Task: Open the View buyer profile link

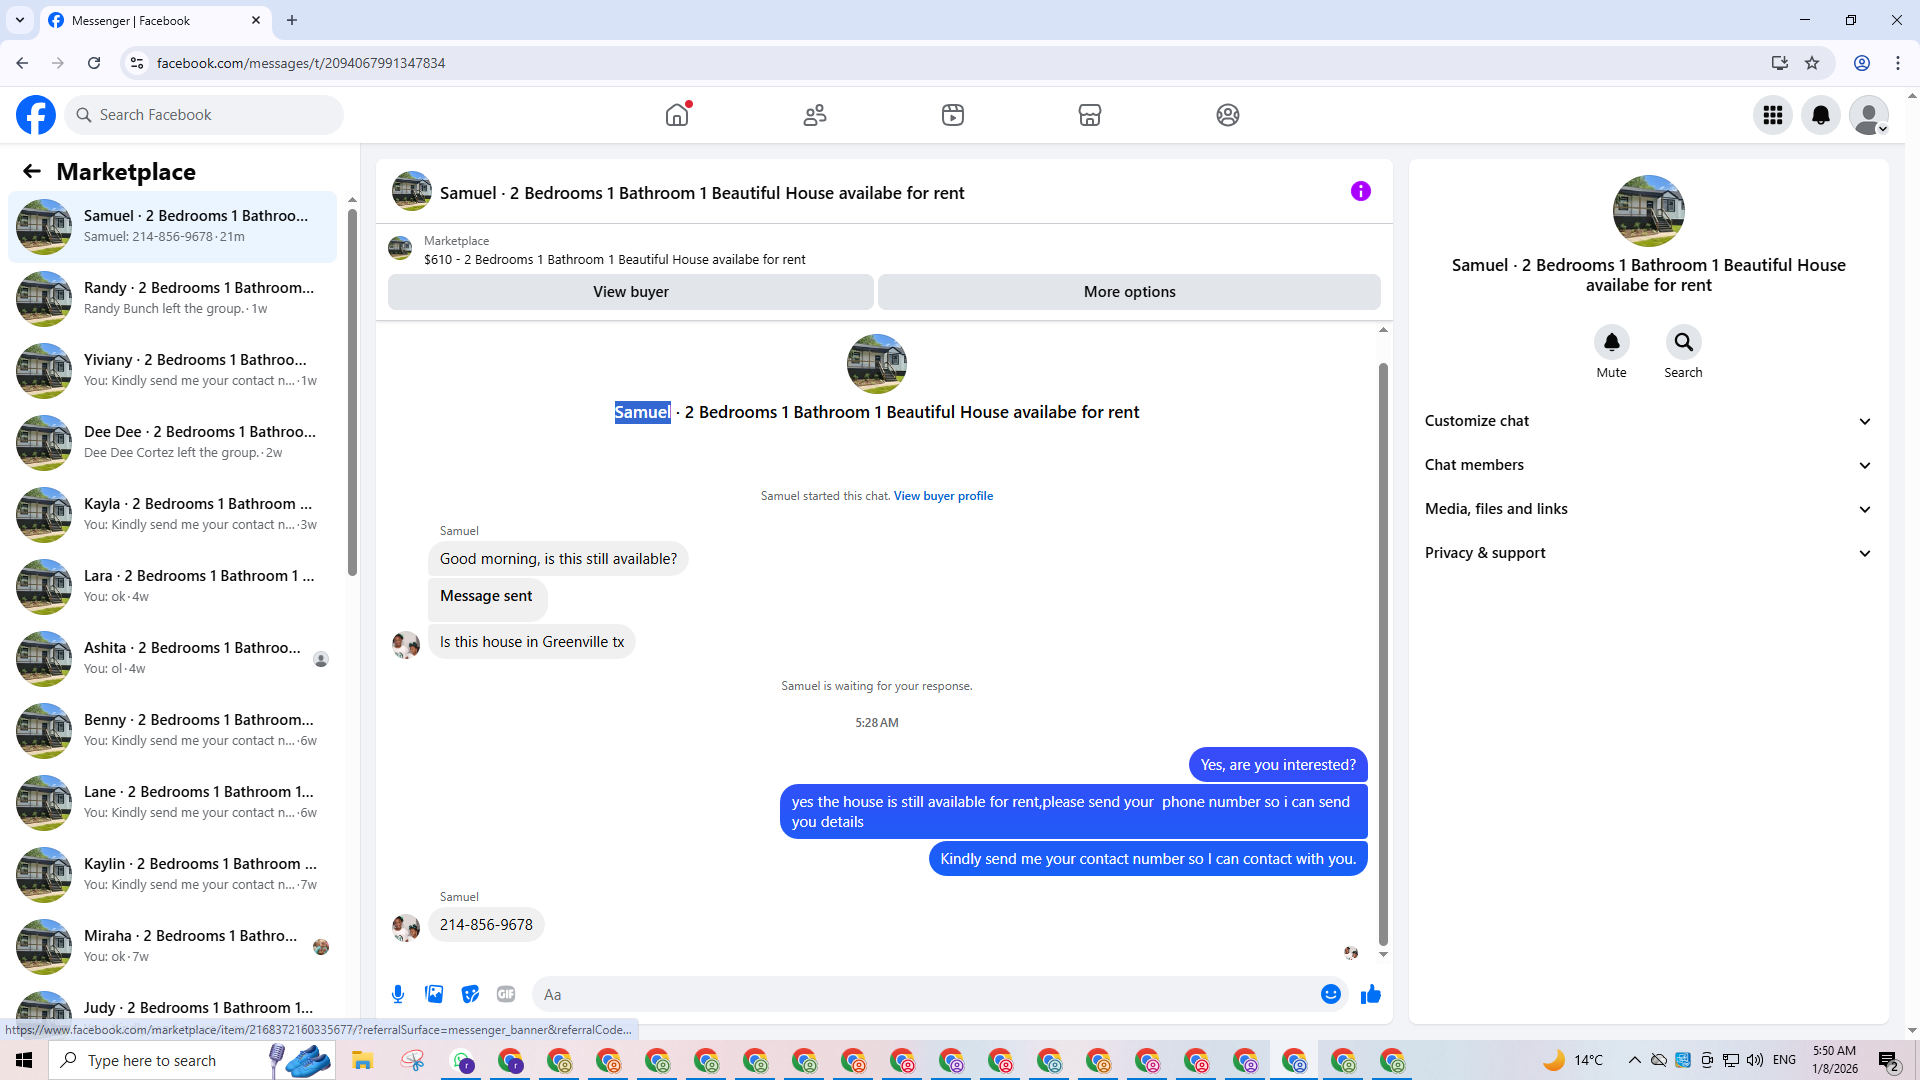Action: [x=943, y=496]
